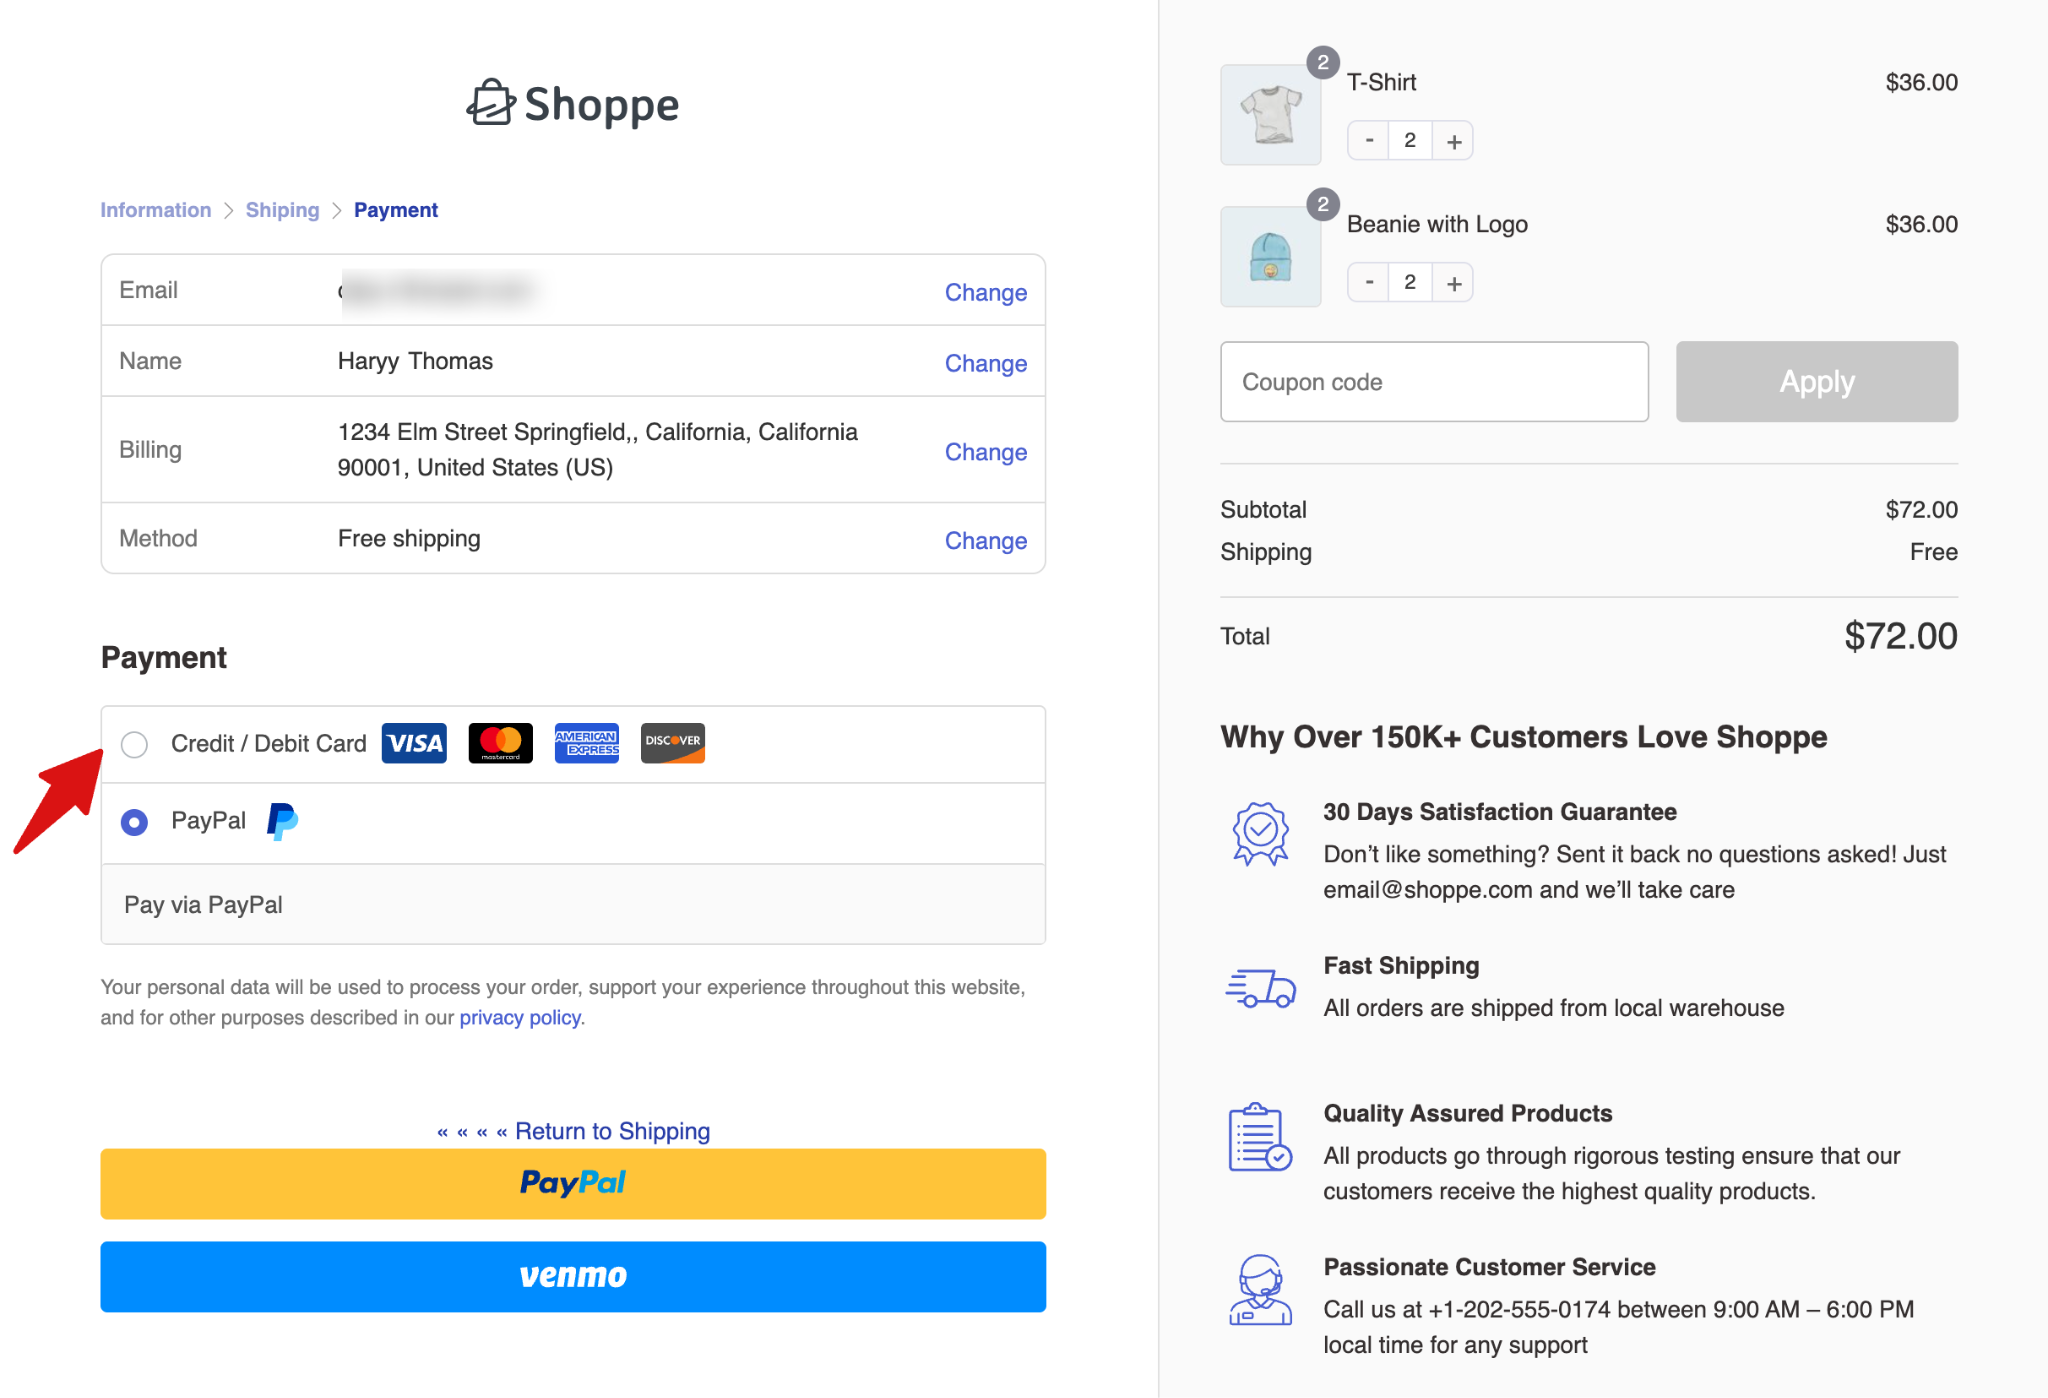The image size is (2048, 1398).
Task: Click the quality assured clipboard icon
Action: 1260,1137
